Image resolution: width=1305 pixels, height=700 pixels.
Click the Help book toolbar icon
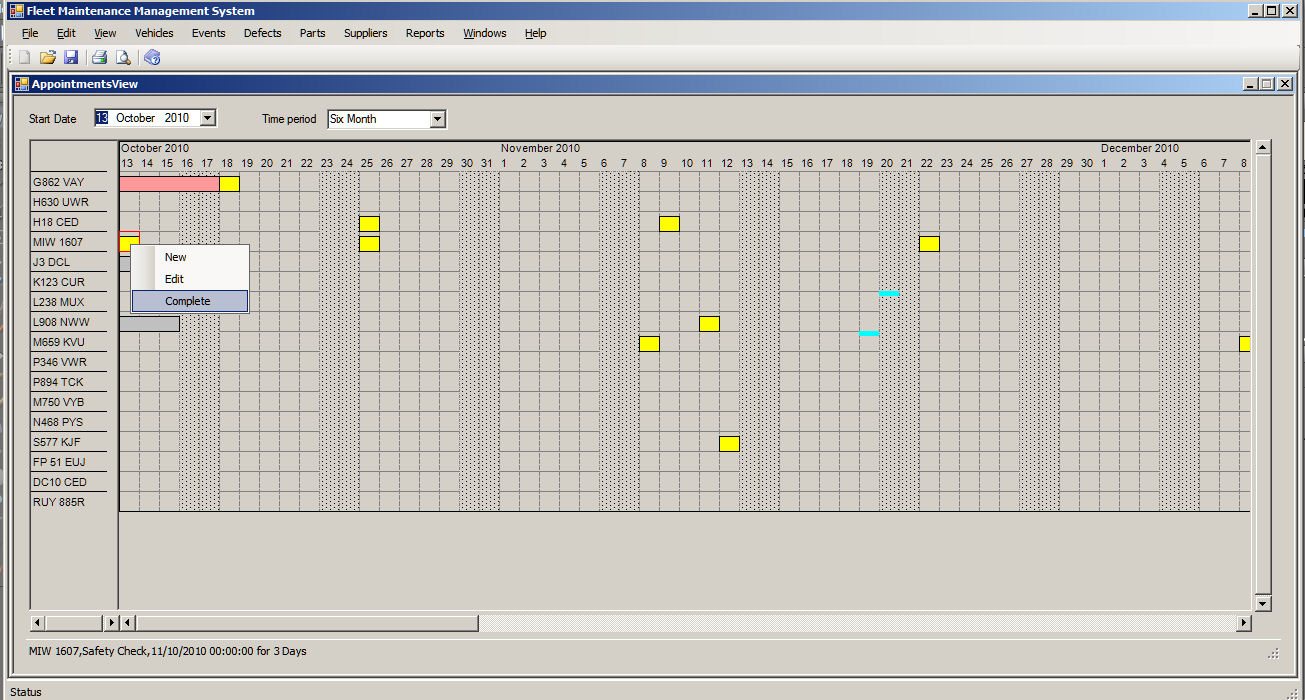click(x=152, y=58)
